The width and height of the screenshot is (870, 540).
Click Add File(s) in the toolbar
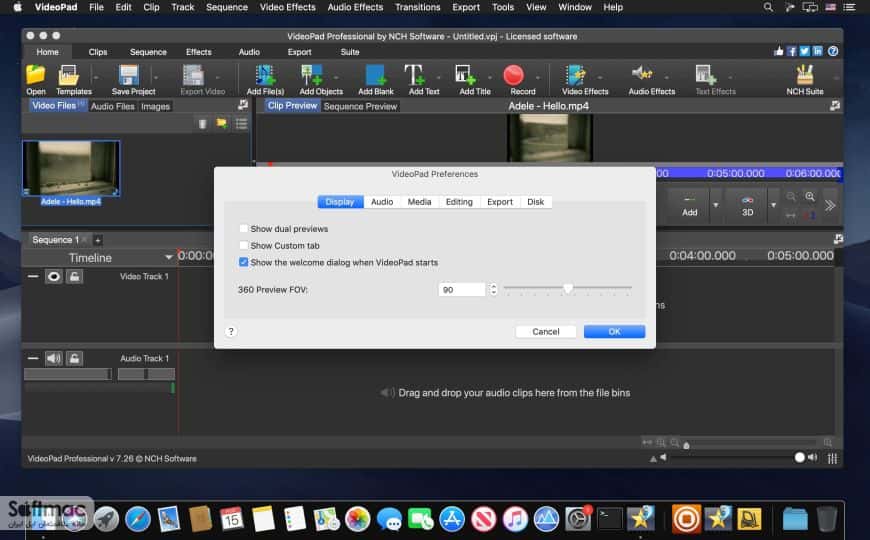[265, 80]
